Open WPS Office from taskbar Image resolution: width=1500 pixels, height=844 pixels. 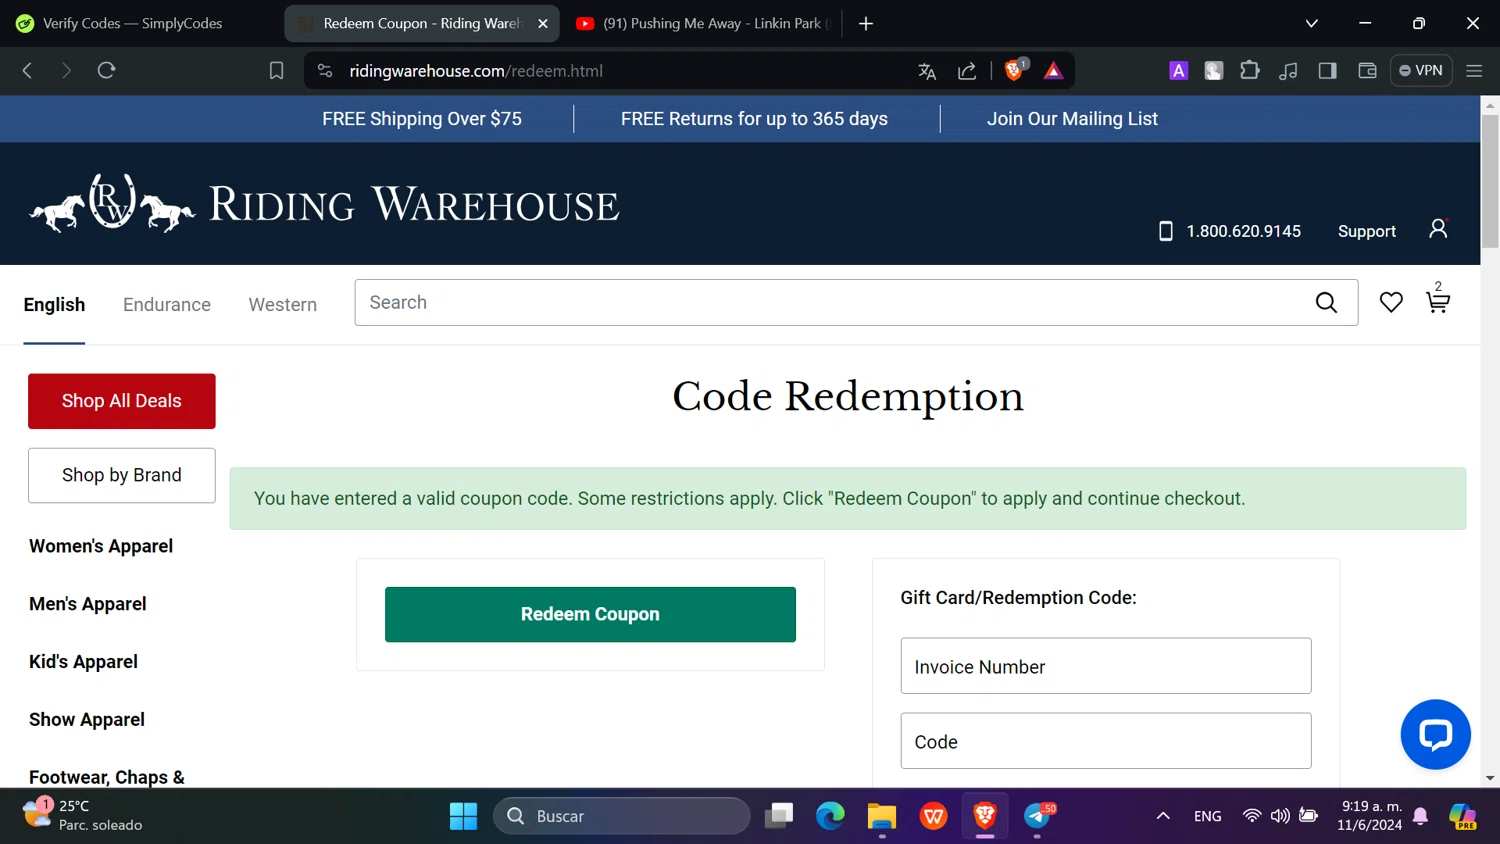click(x=933, y=816)
